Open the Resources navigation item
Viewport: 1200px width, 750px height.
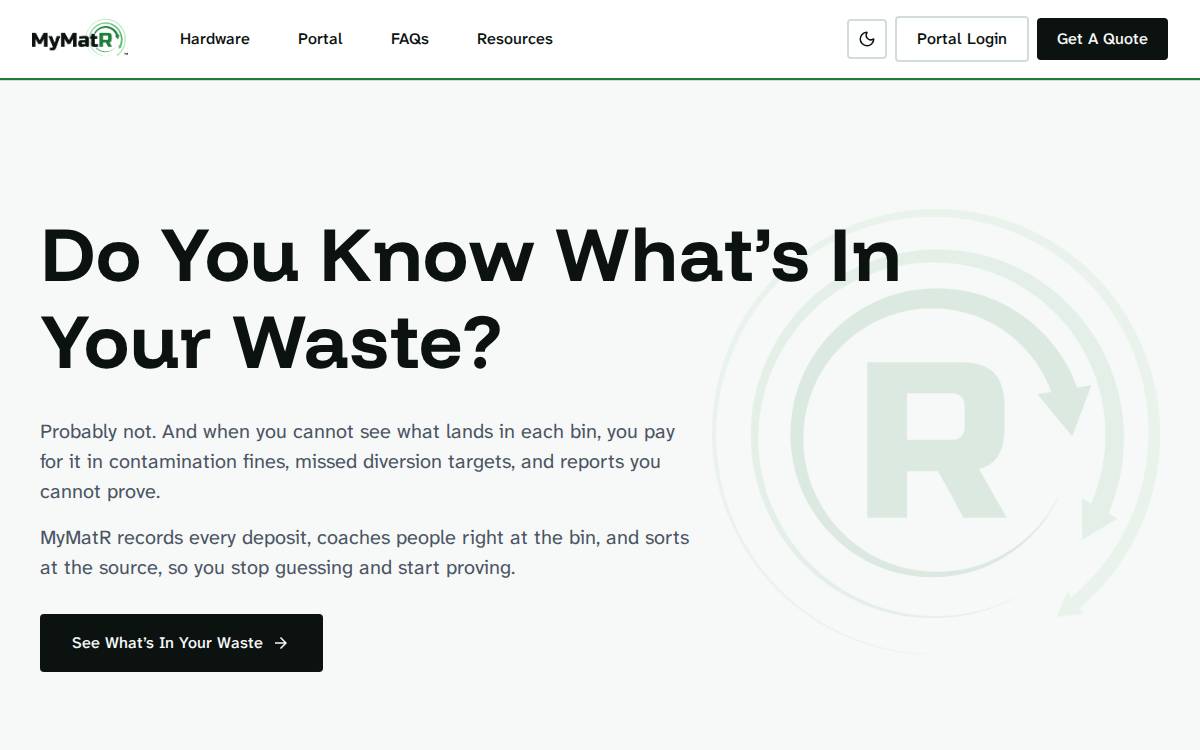coord(515,39)
